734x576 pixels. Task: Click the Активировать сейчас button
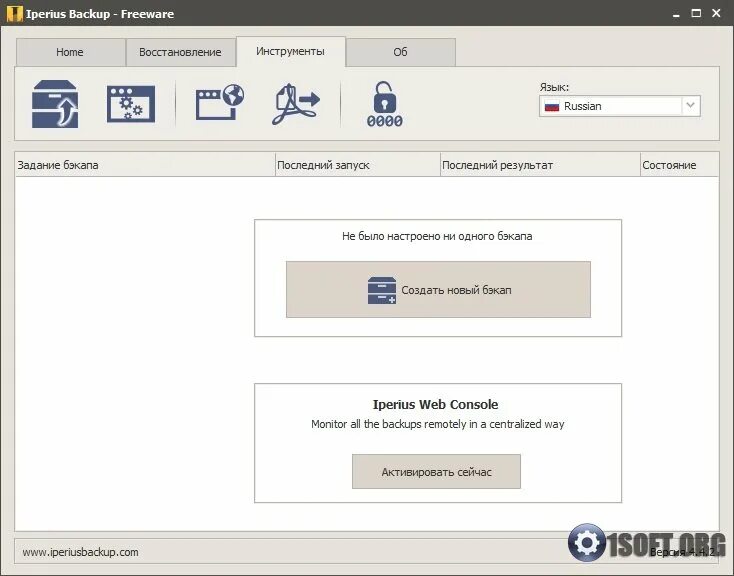[x=436, y=472]
